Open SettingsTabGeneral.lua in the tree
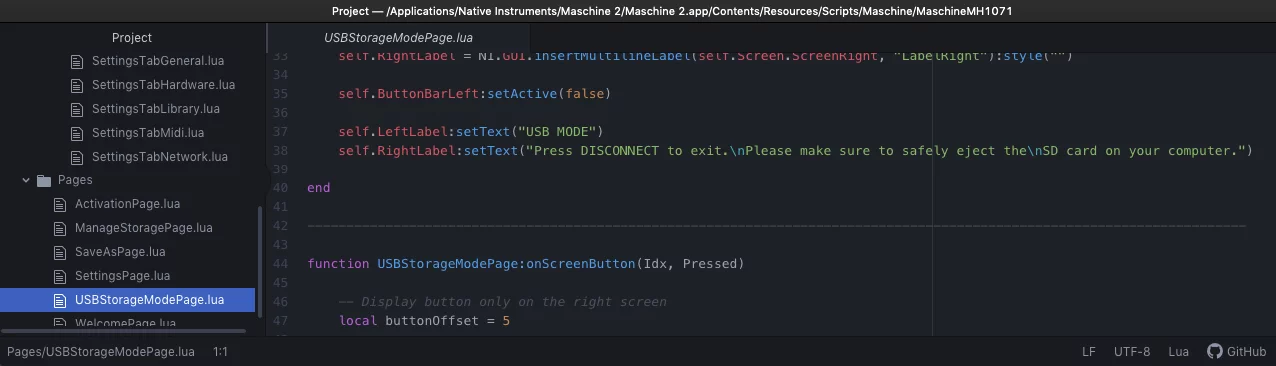Viewport: 1276px width, 366px height. (x=157, y=61)
